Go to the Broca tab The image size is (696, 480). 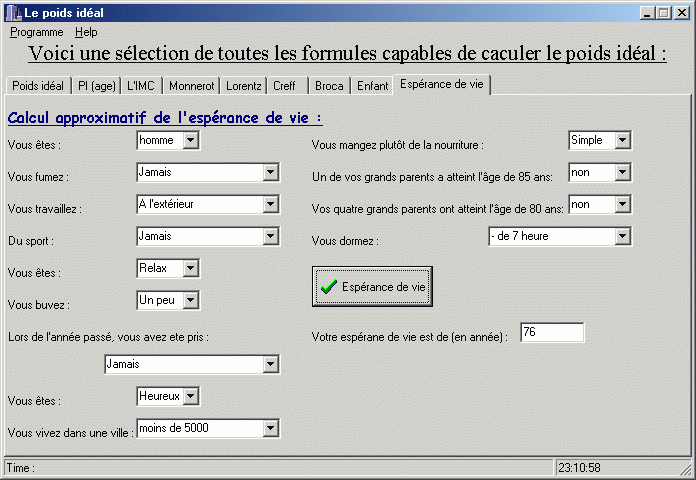[x=329, y=86]
